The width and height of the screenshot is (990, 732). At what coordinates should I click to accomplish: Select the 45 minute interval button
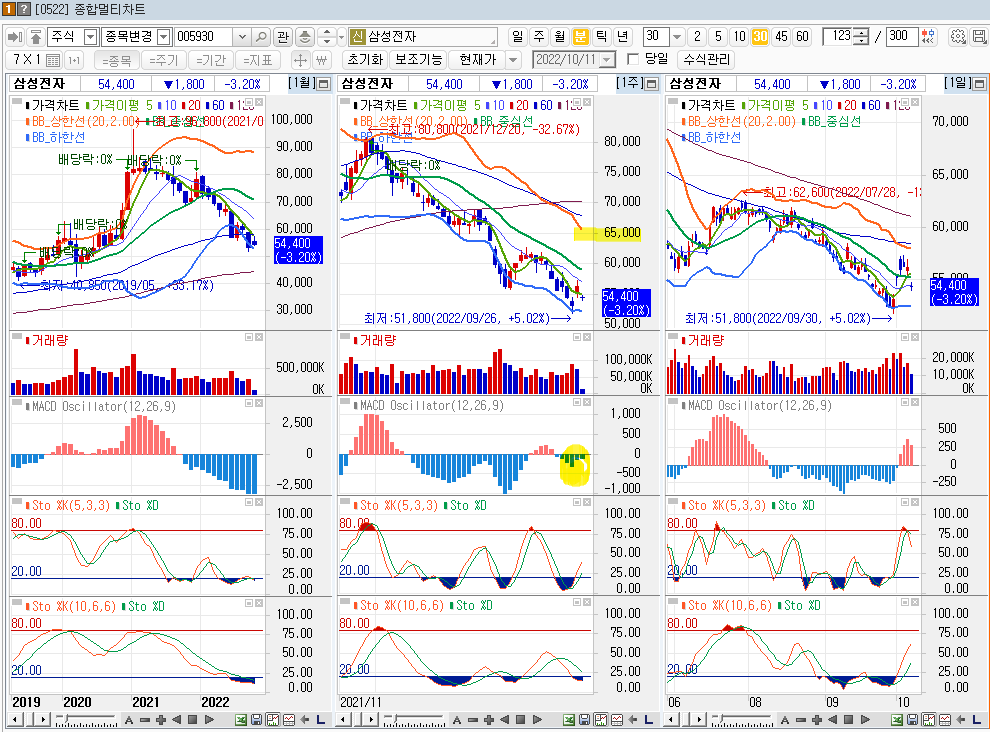pos(782,37)
